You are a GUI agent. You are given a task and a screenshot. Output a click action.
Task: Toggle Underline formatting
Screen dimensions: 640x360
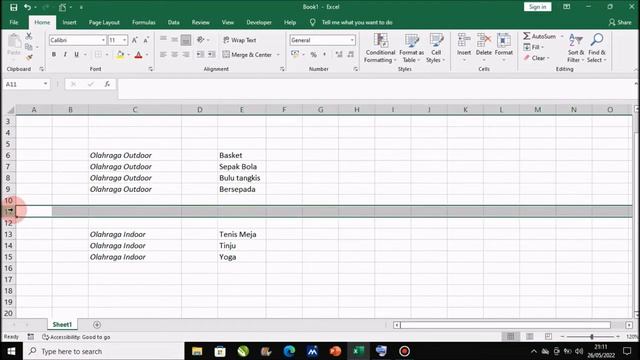pyautogui.click(x=76, y=55)
